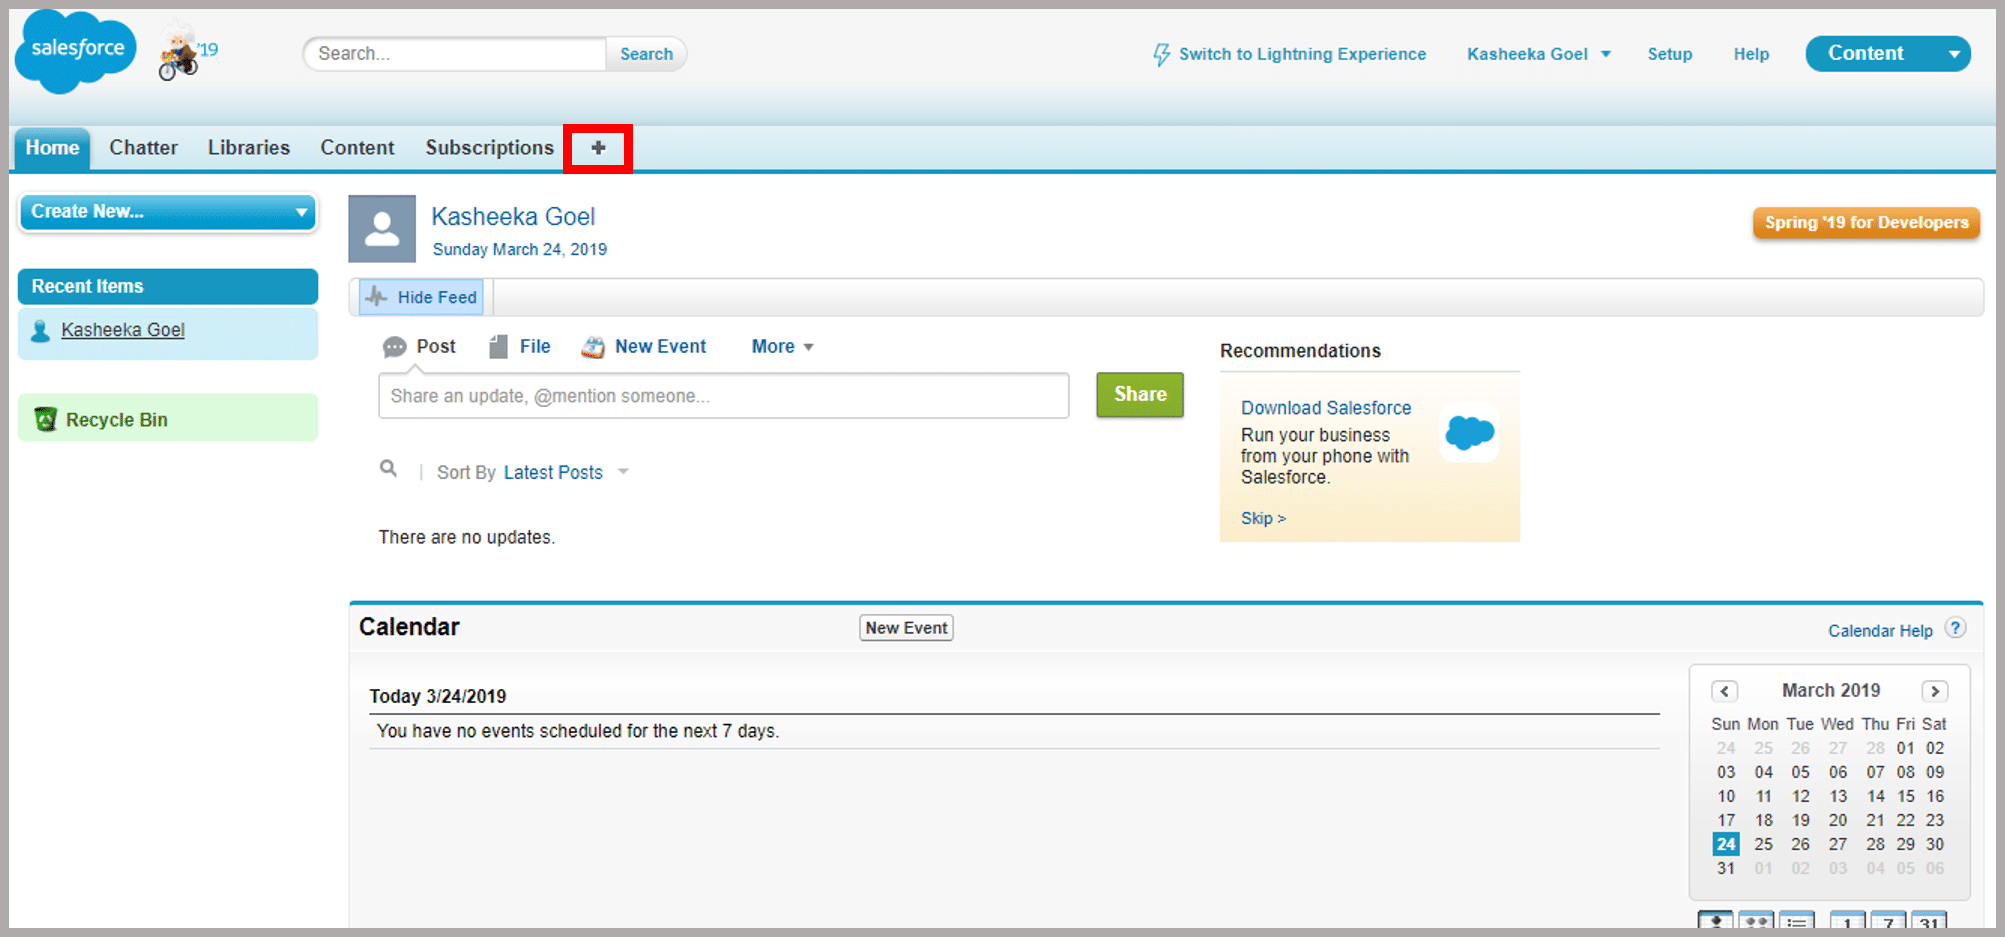Click Skip in the recommendation

[1263, 518]
